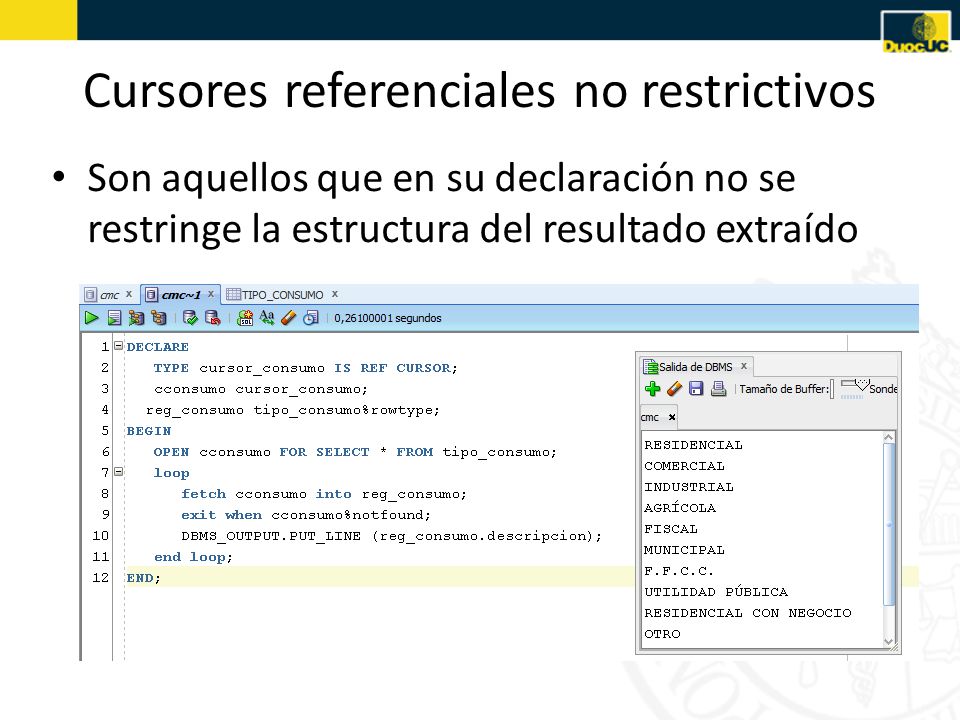Image resolution: width=960 pixels, height=720 pixels.
Task: Close the cmc tab in the DBMS output panel
Action: 672,417
